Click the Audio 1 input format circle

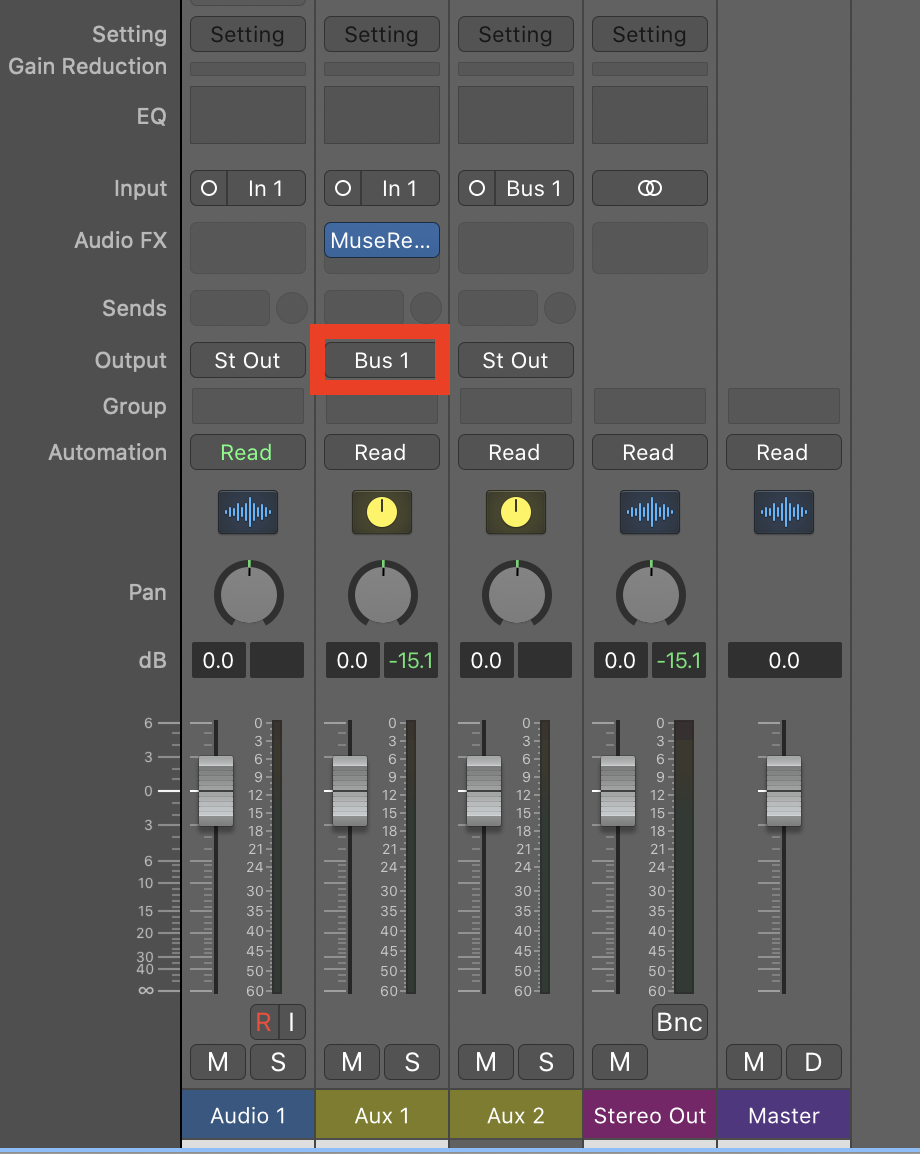(x=209, y=188)
